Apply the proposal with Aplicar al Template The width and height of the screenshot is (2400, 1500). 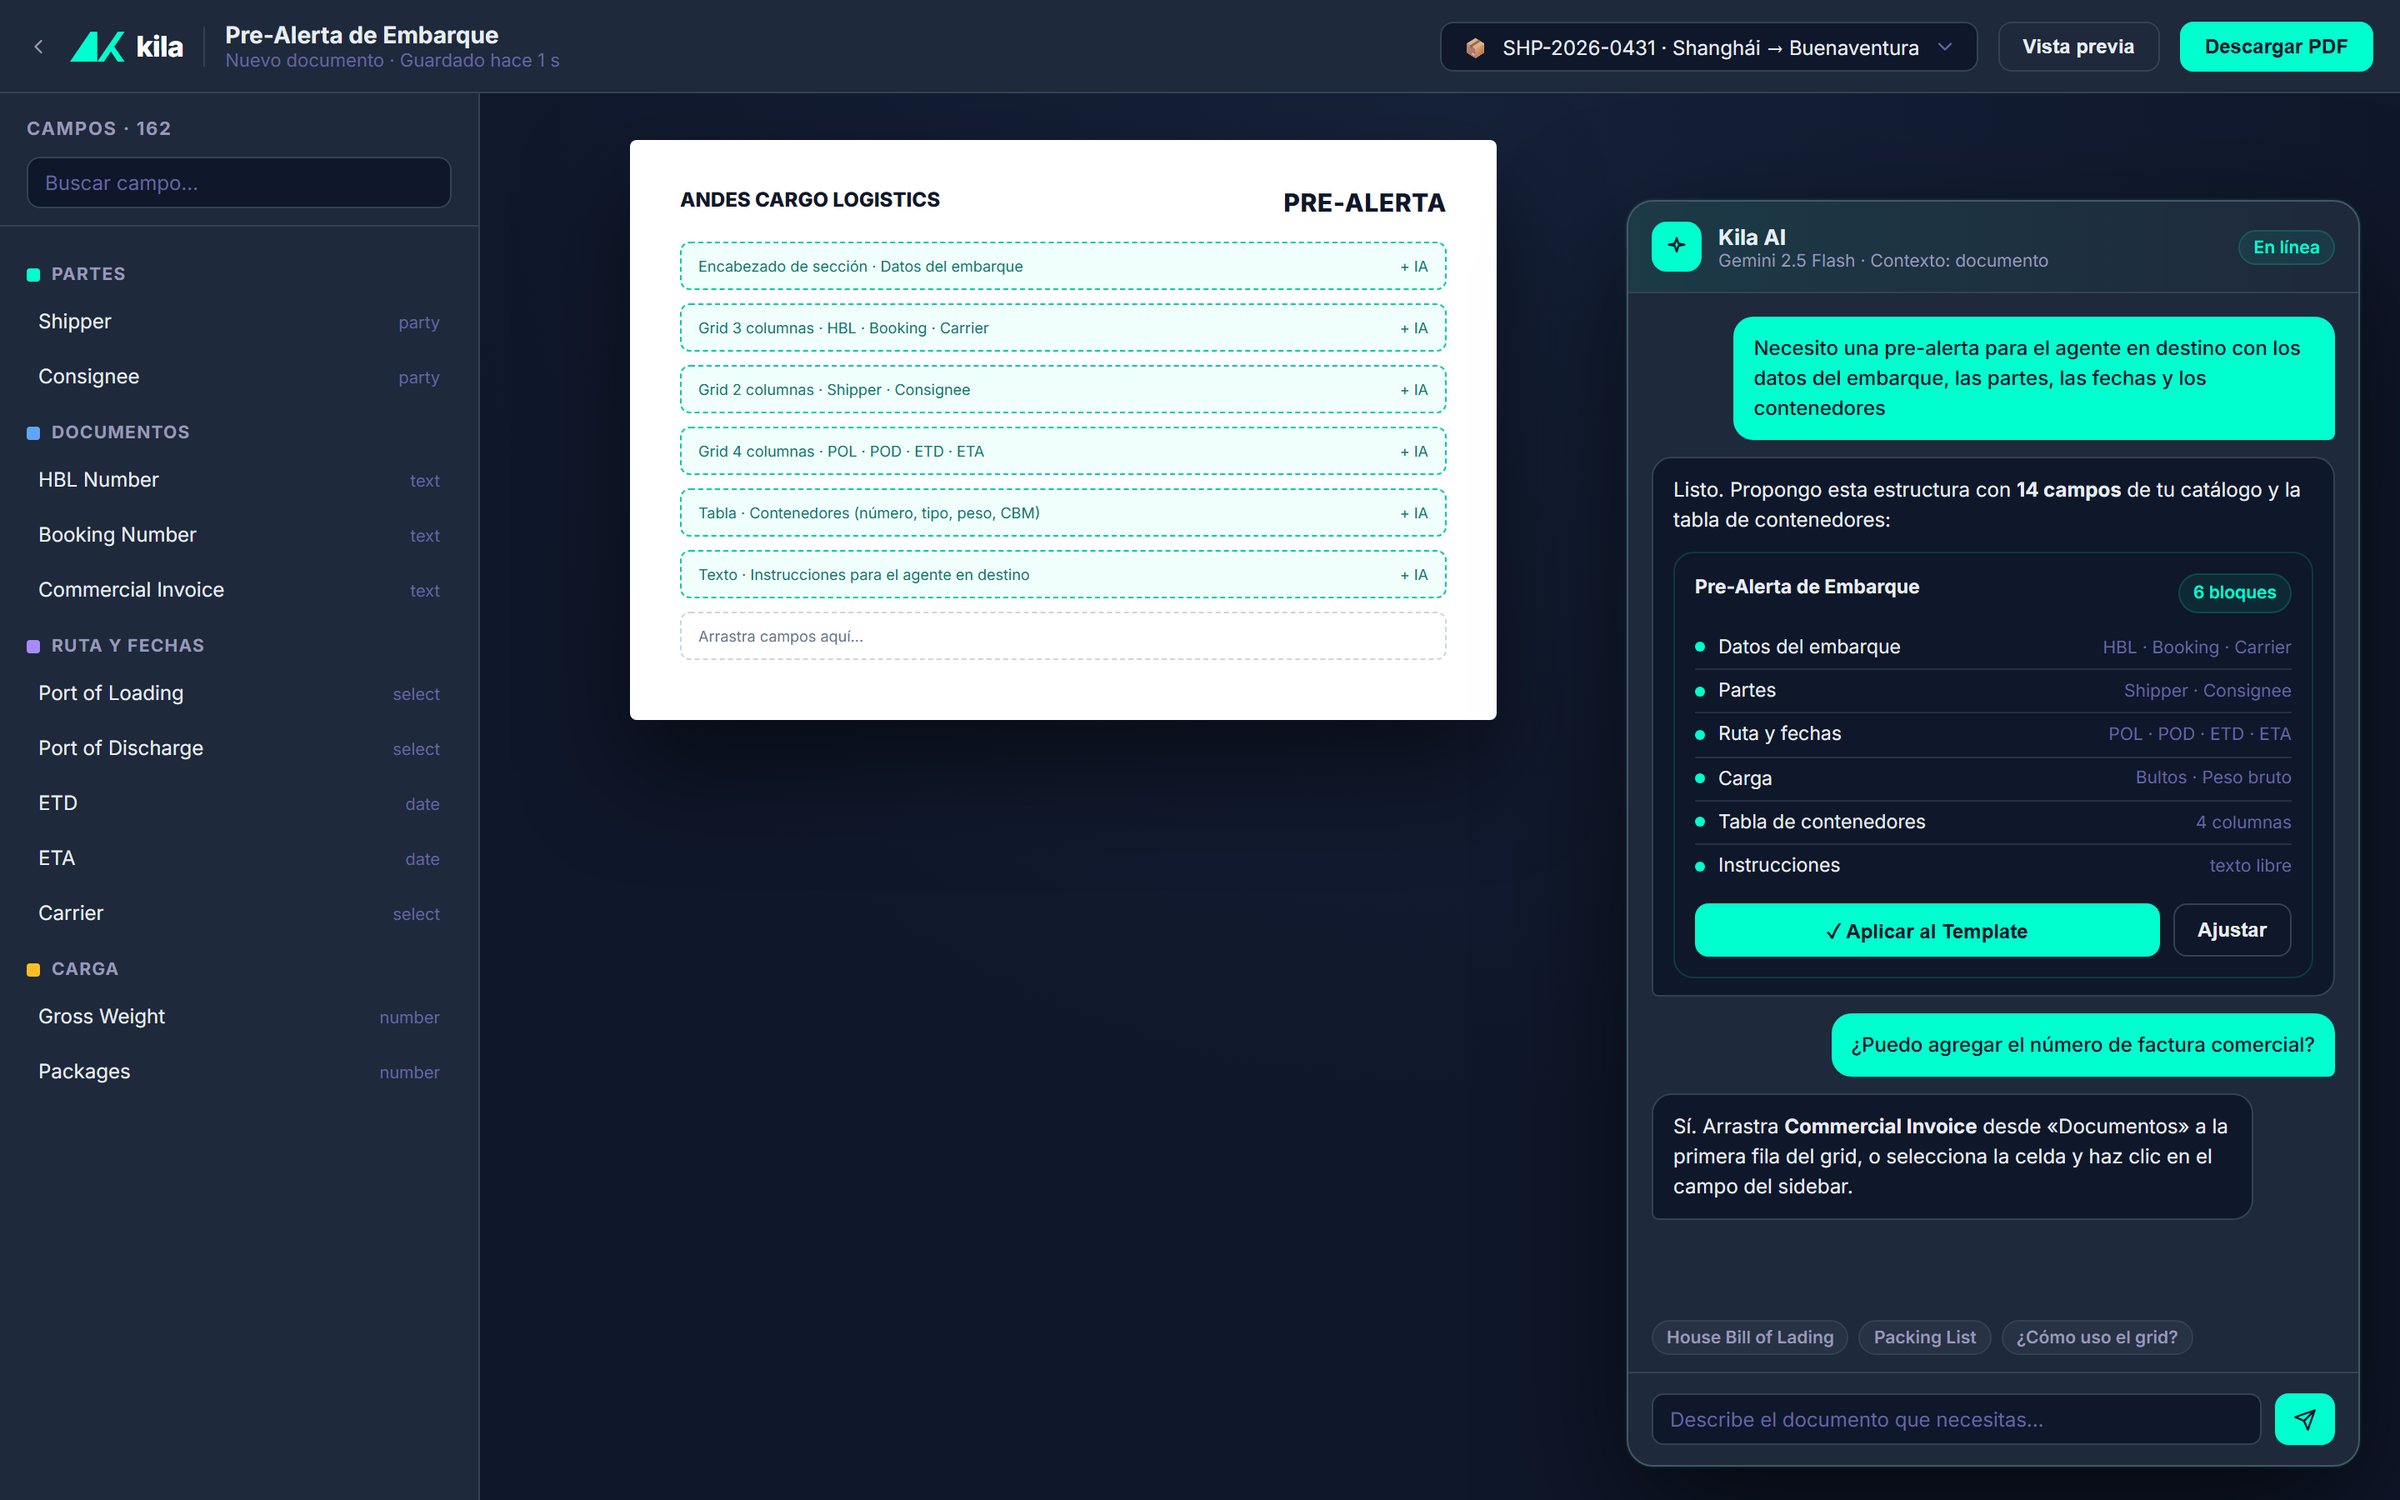(x=1926, y=930)
